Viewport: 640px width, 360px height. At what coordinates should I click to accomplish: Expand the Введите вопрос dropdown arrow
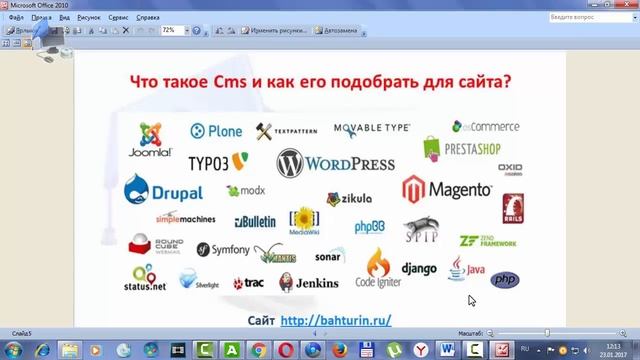click(635, 18)
